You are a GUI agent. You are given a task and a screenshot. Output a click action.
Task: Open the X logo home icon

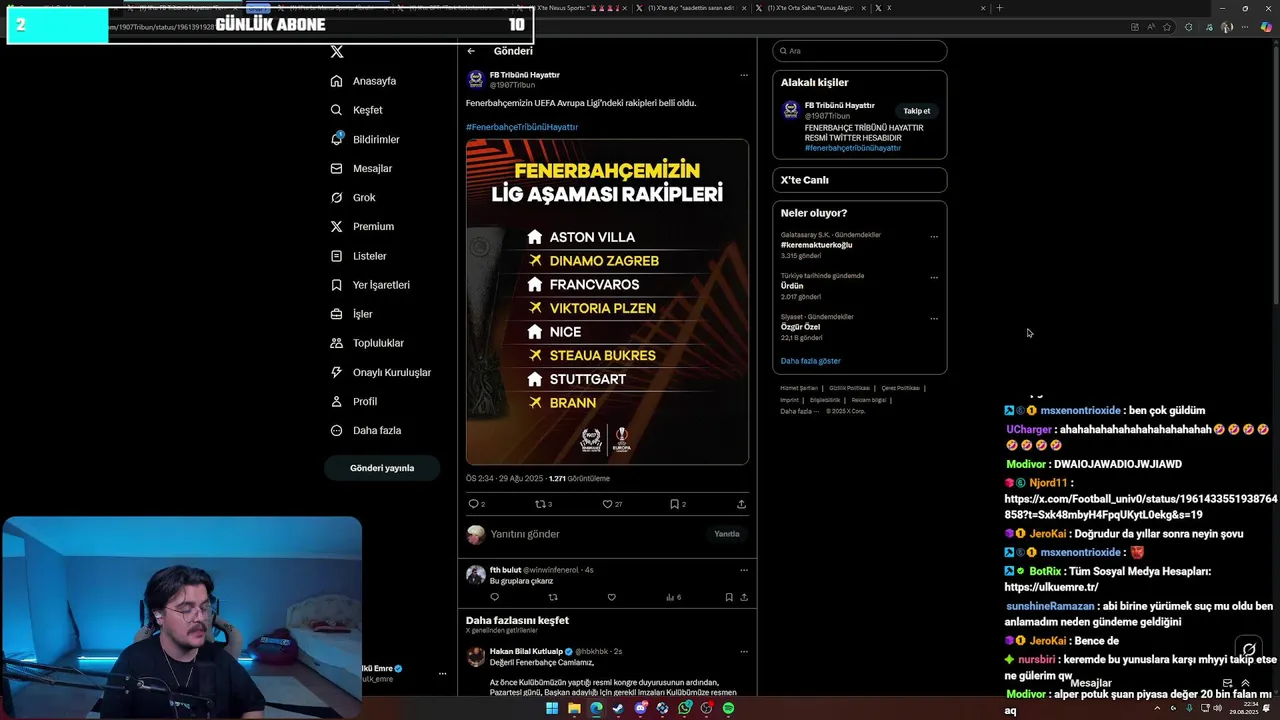pos(337,51)
